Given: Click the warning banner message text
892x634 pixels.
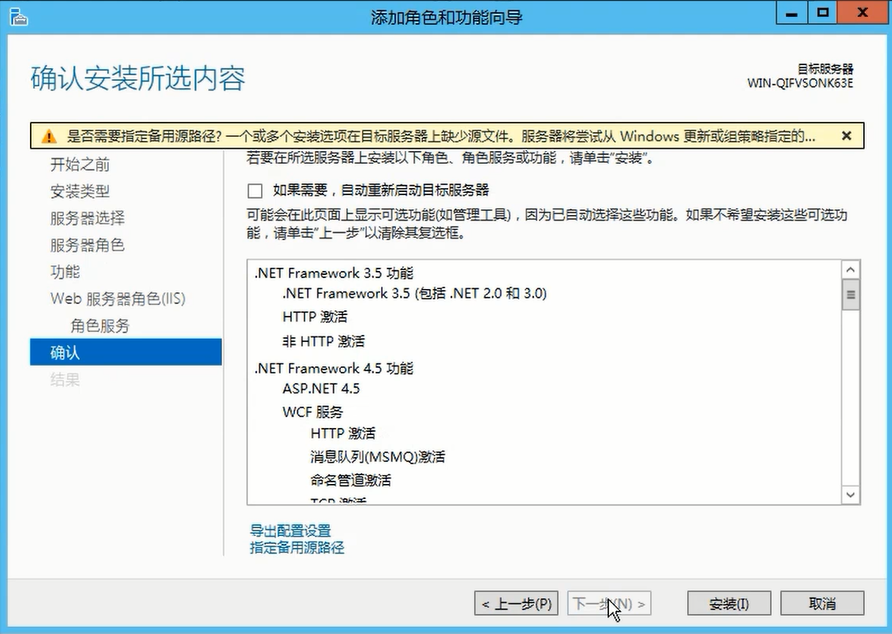Looking at the screenshot, I should click(x=441, y=137).
